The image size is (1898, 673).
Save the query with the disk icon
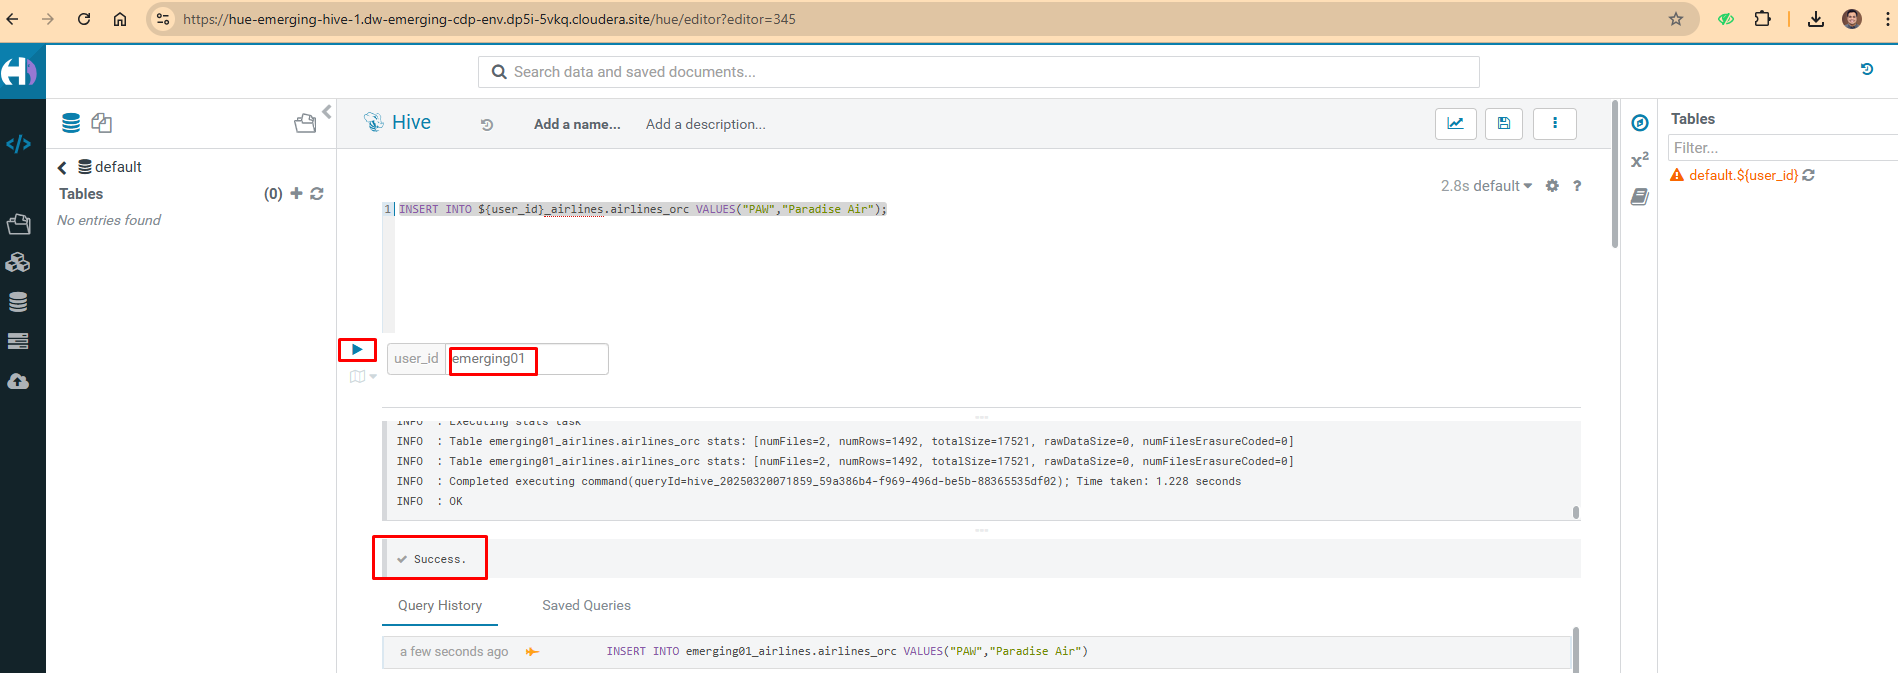(1504, 123)
